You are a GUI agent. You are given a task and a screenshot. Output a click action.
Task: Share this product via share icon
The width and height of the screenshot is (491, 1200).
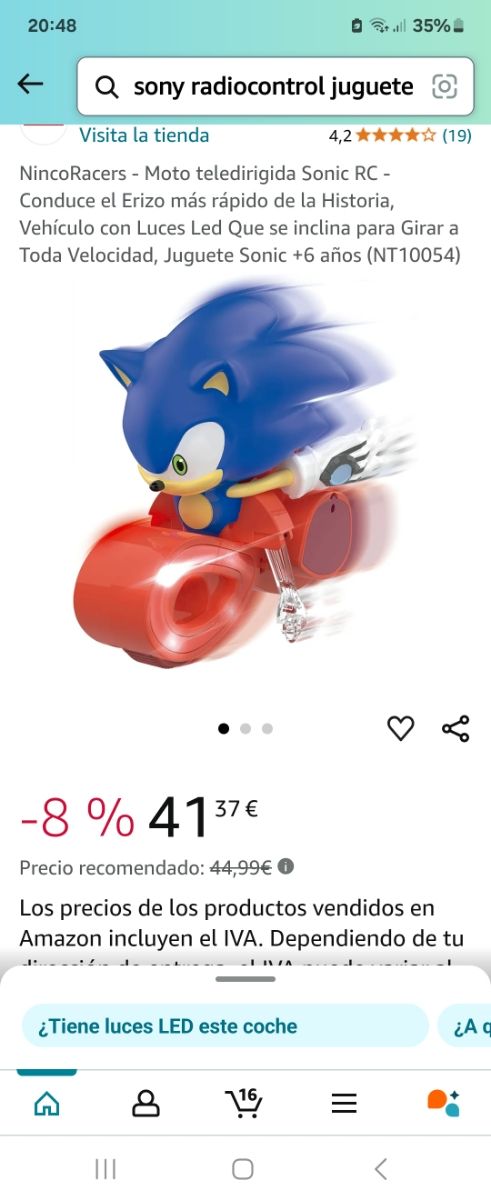pos(455,728)
